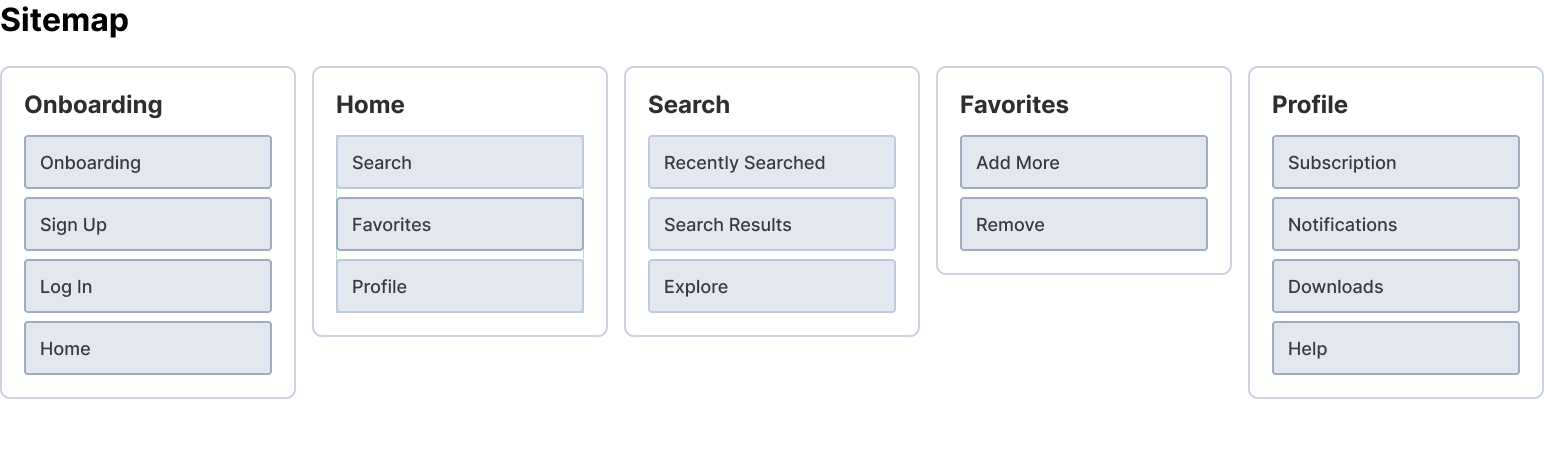This screenshot has width=1544, height=461.
Task: Click the Favorites card heading
Action: pyautogui.click(x=1014, y=105)
